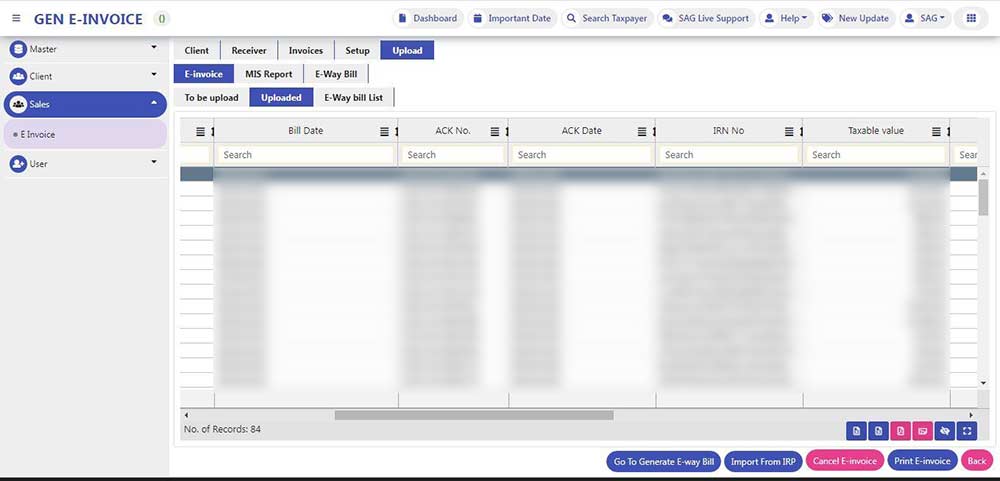Open the Bill Date column menu icon
Viewport: 1000px width, 481px height.
[385, 132]
